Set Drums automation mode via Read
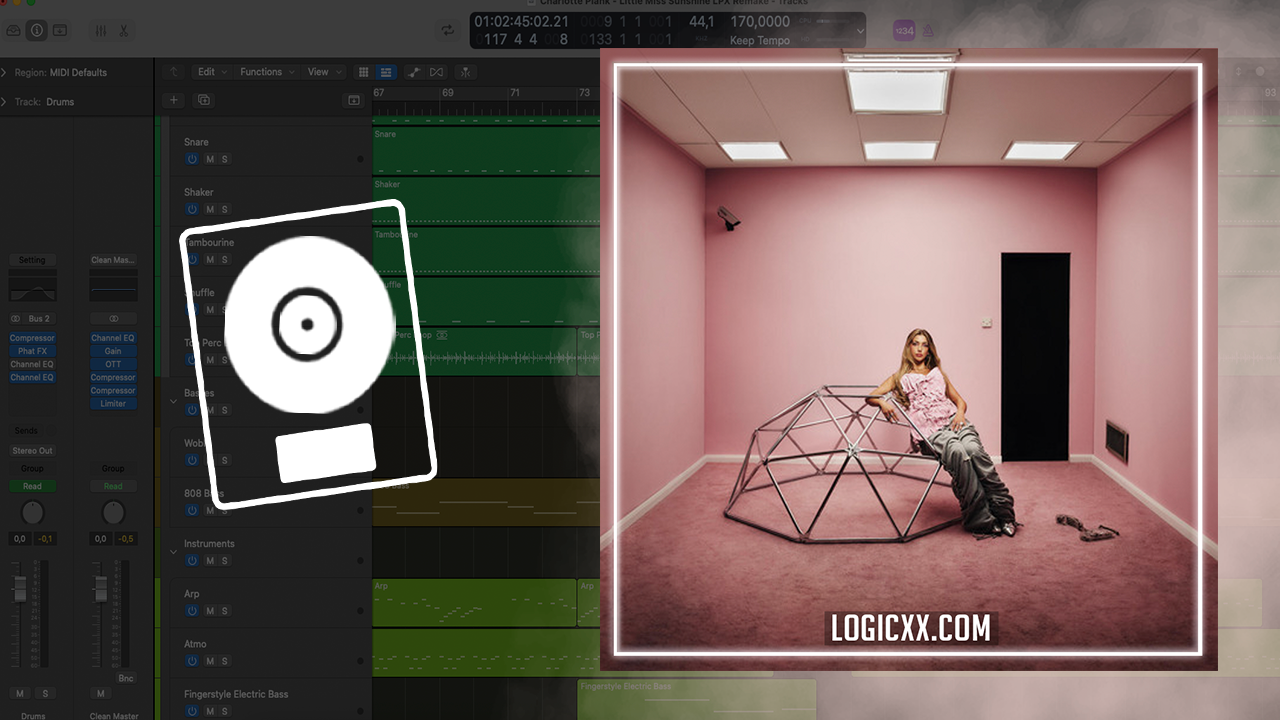 pyautogui.click(x=32, y=486)
